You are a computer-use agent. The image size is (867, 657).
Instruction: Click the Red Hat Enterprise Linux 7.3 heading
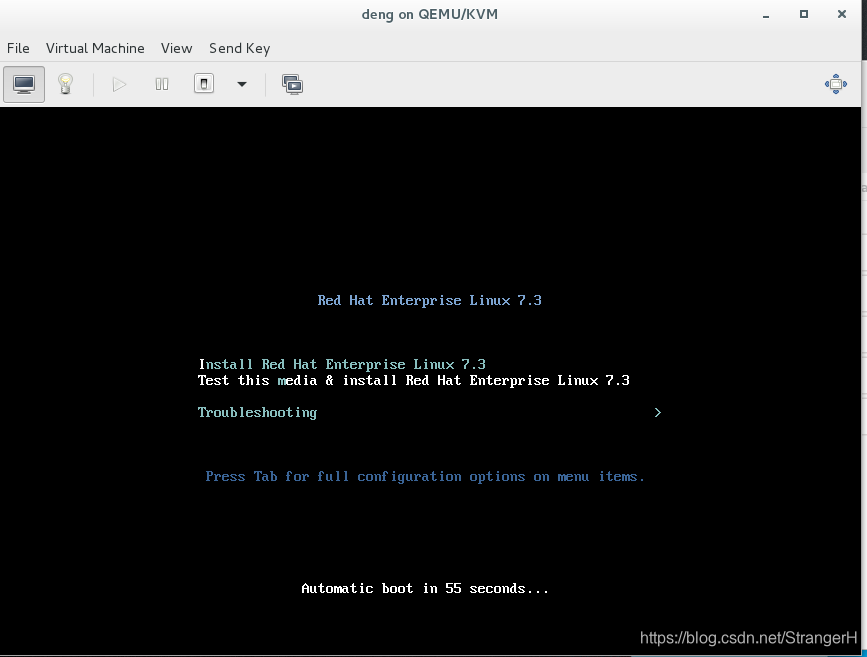coord(430,300)
